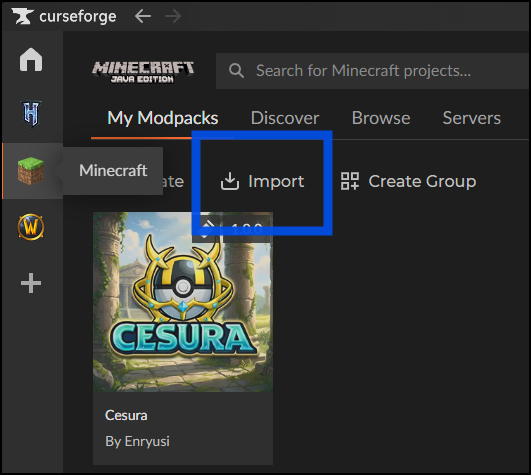Switch to the My Modpacks tab

(x=163, y=118)
